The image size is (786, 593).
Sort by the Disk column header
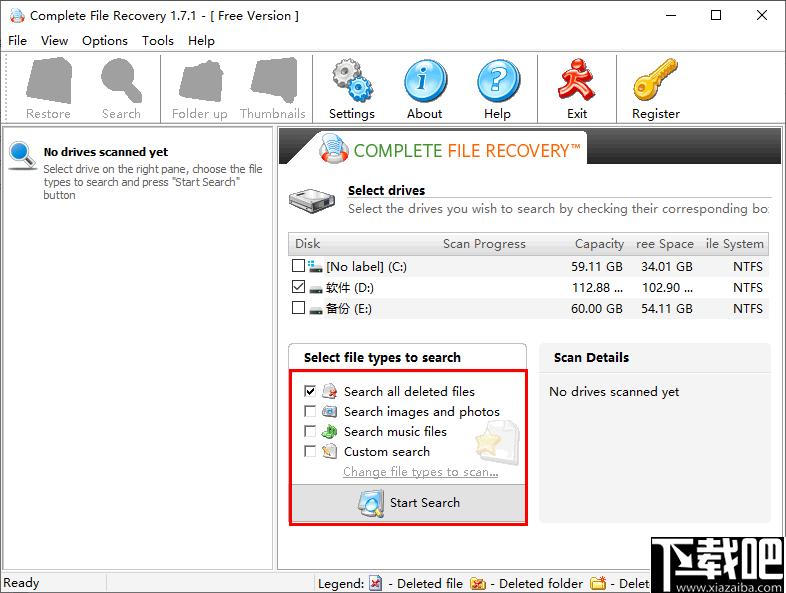(307, 244)
